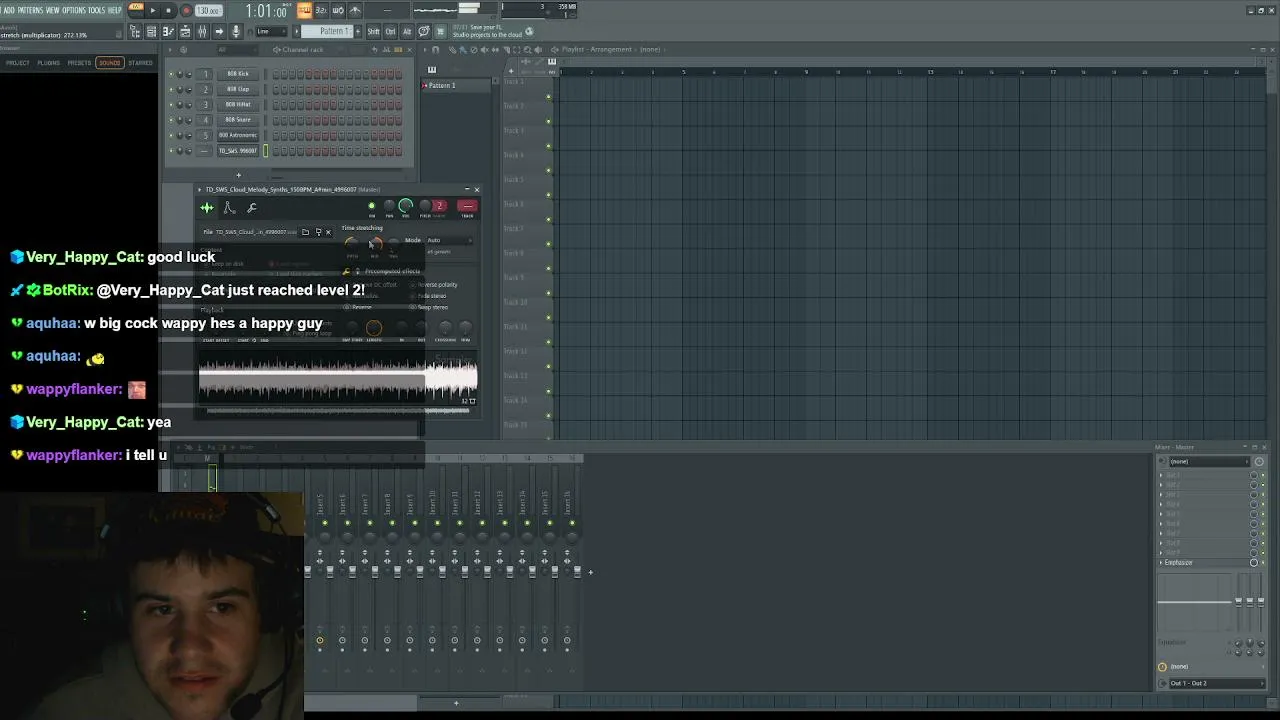Open the sampler envelope settings tab
The width and height of the screenshot is (1280, 720).
point(229,208)
